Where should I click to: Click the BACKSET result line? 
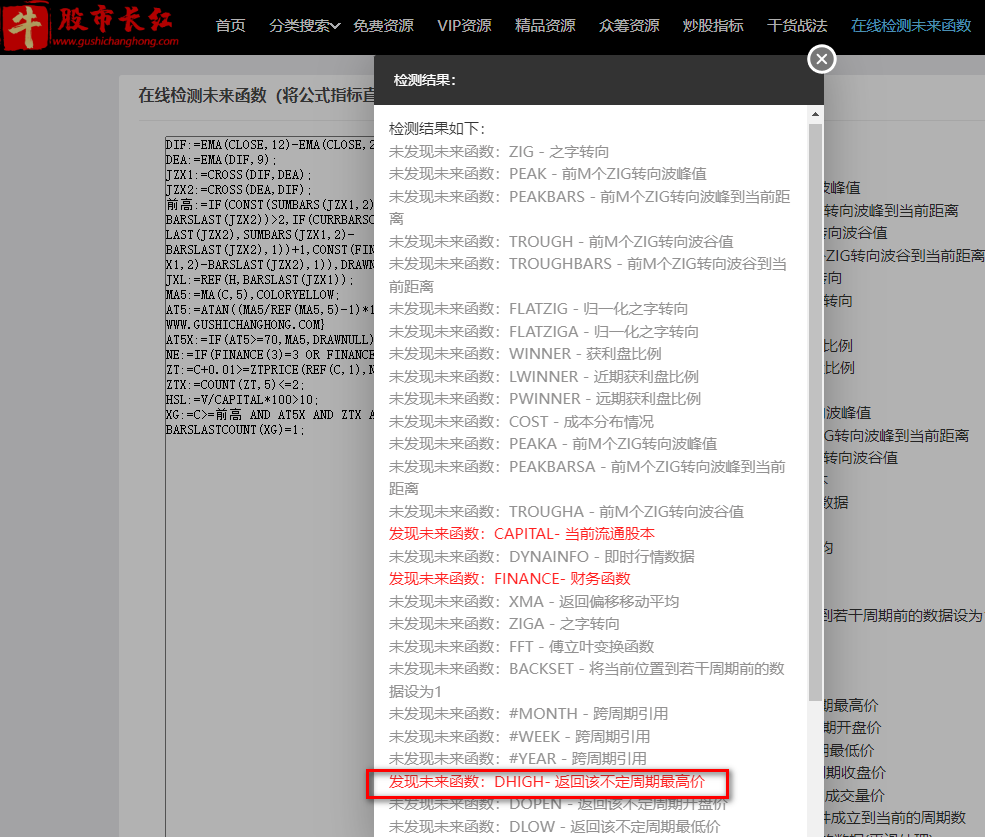(x=587, y=680)
